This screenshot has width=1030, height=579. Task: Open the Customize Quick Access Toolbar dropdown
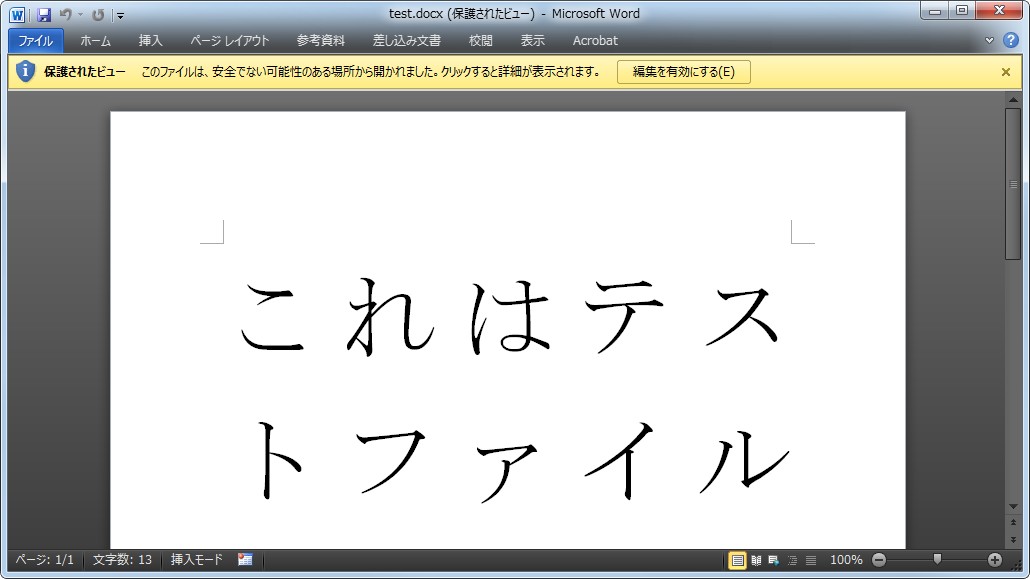[120, 15]
